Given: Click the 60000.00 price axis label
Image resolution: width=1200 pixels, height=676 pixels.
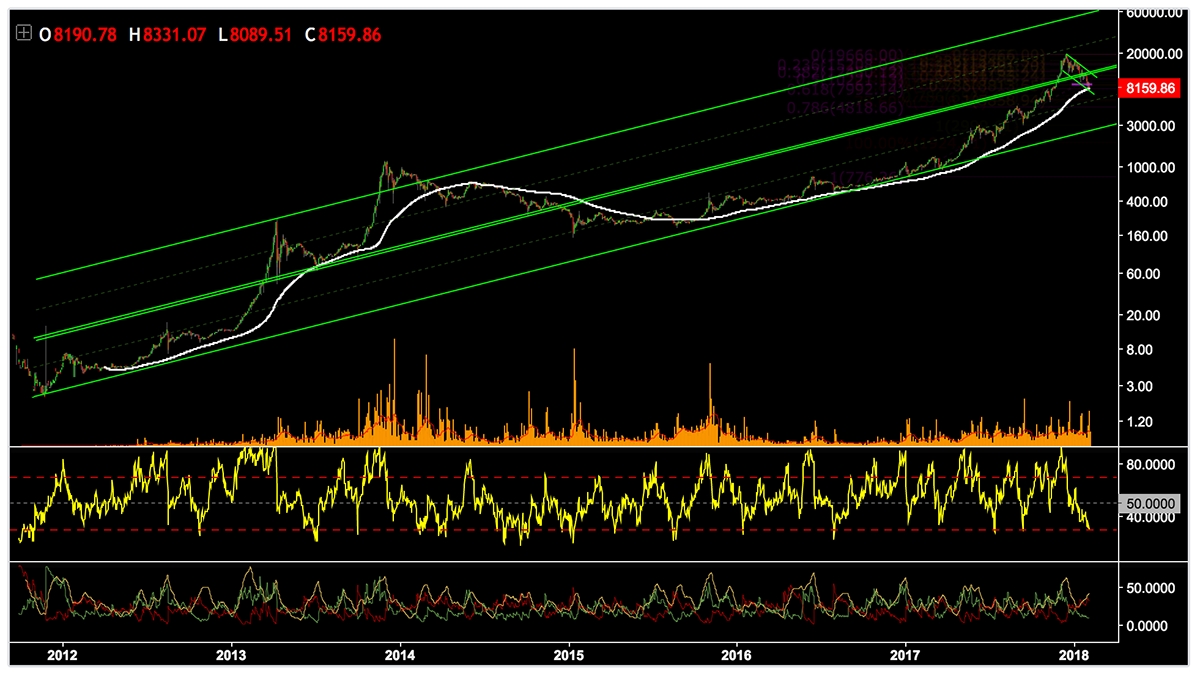Looking at the screenshot, I should click(x=1154, y=14).
